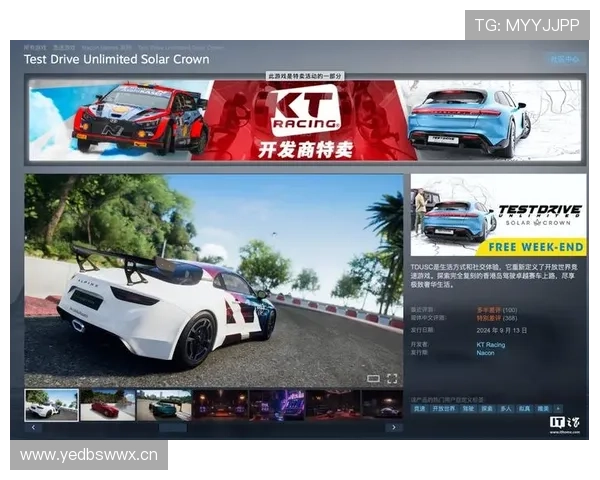Select the purple neon screenshot thumbnail
600x480 pixels.
[276, 404]
